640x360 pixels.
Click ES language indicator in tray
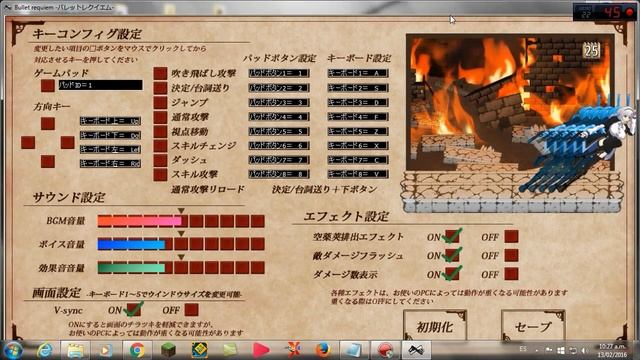tap(523, 349)
